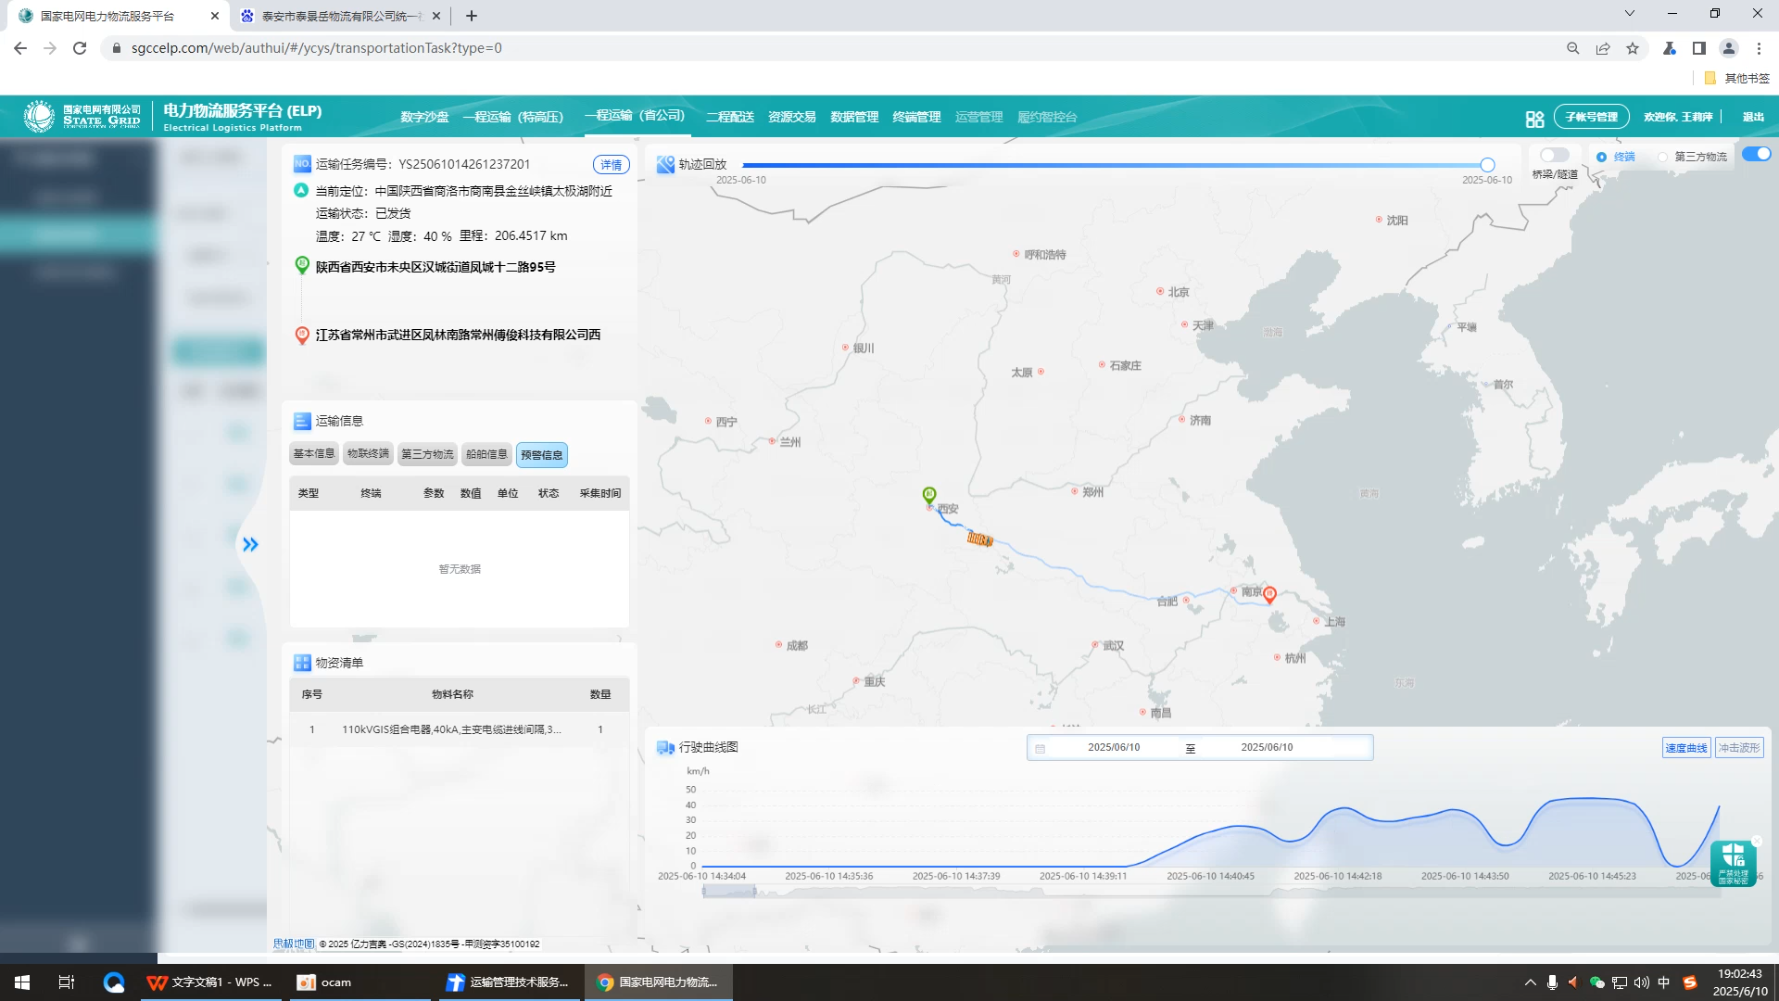Viewport: 1779px width, 1001px height.
Task: Select the 终端 radio button
Action: pos(1602,157)
